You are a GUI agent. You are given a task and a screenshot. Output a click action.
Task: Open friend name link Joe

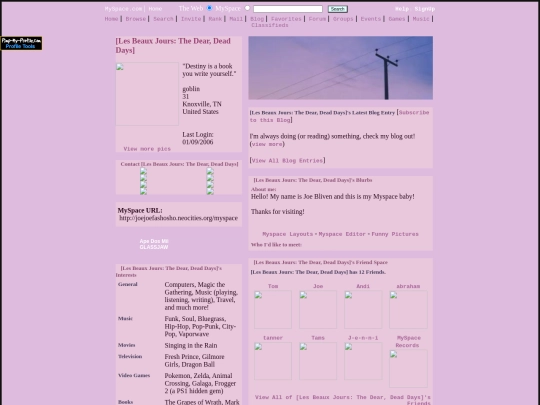point(318,286)
